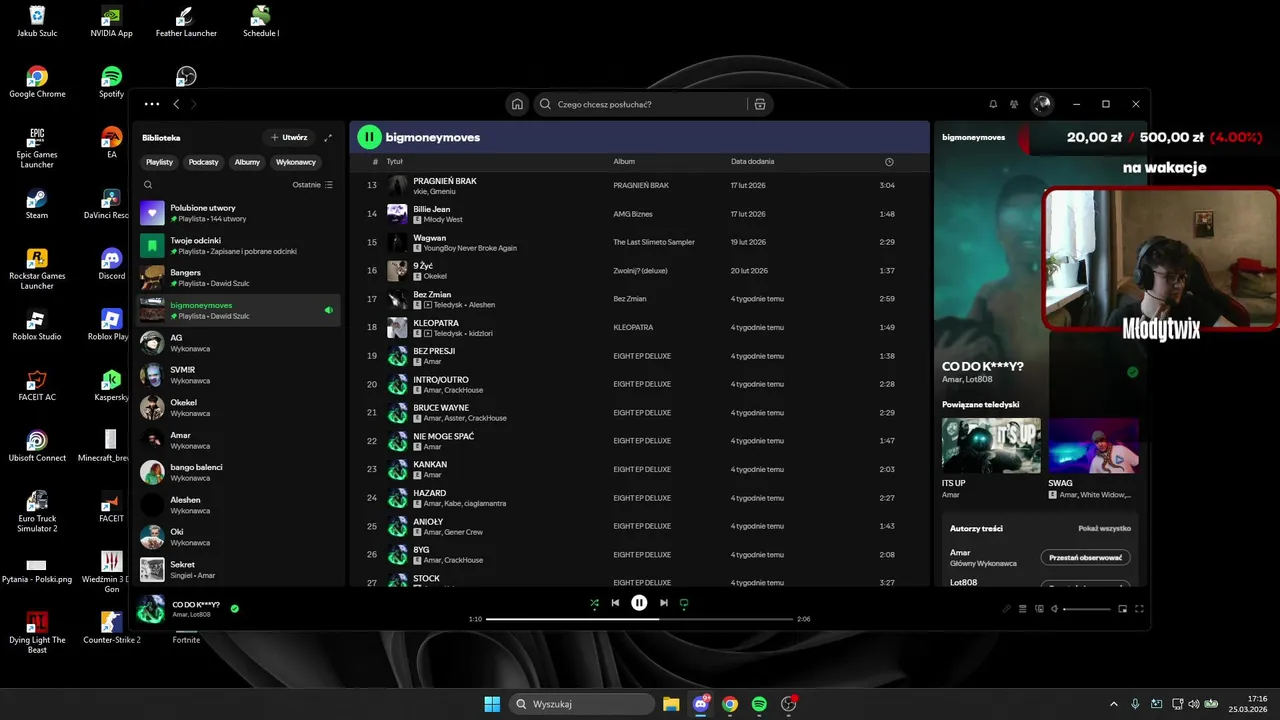1280x720 pixels.
Task: Open artist Okekel in the library
Action: 238,407
